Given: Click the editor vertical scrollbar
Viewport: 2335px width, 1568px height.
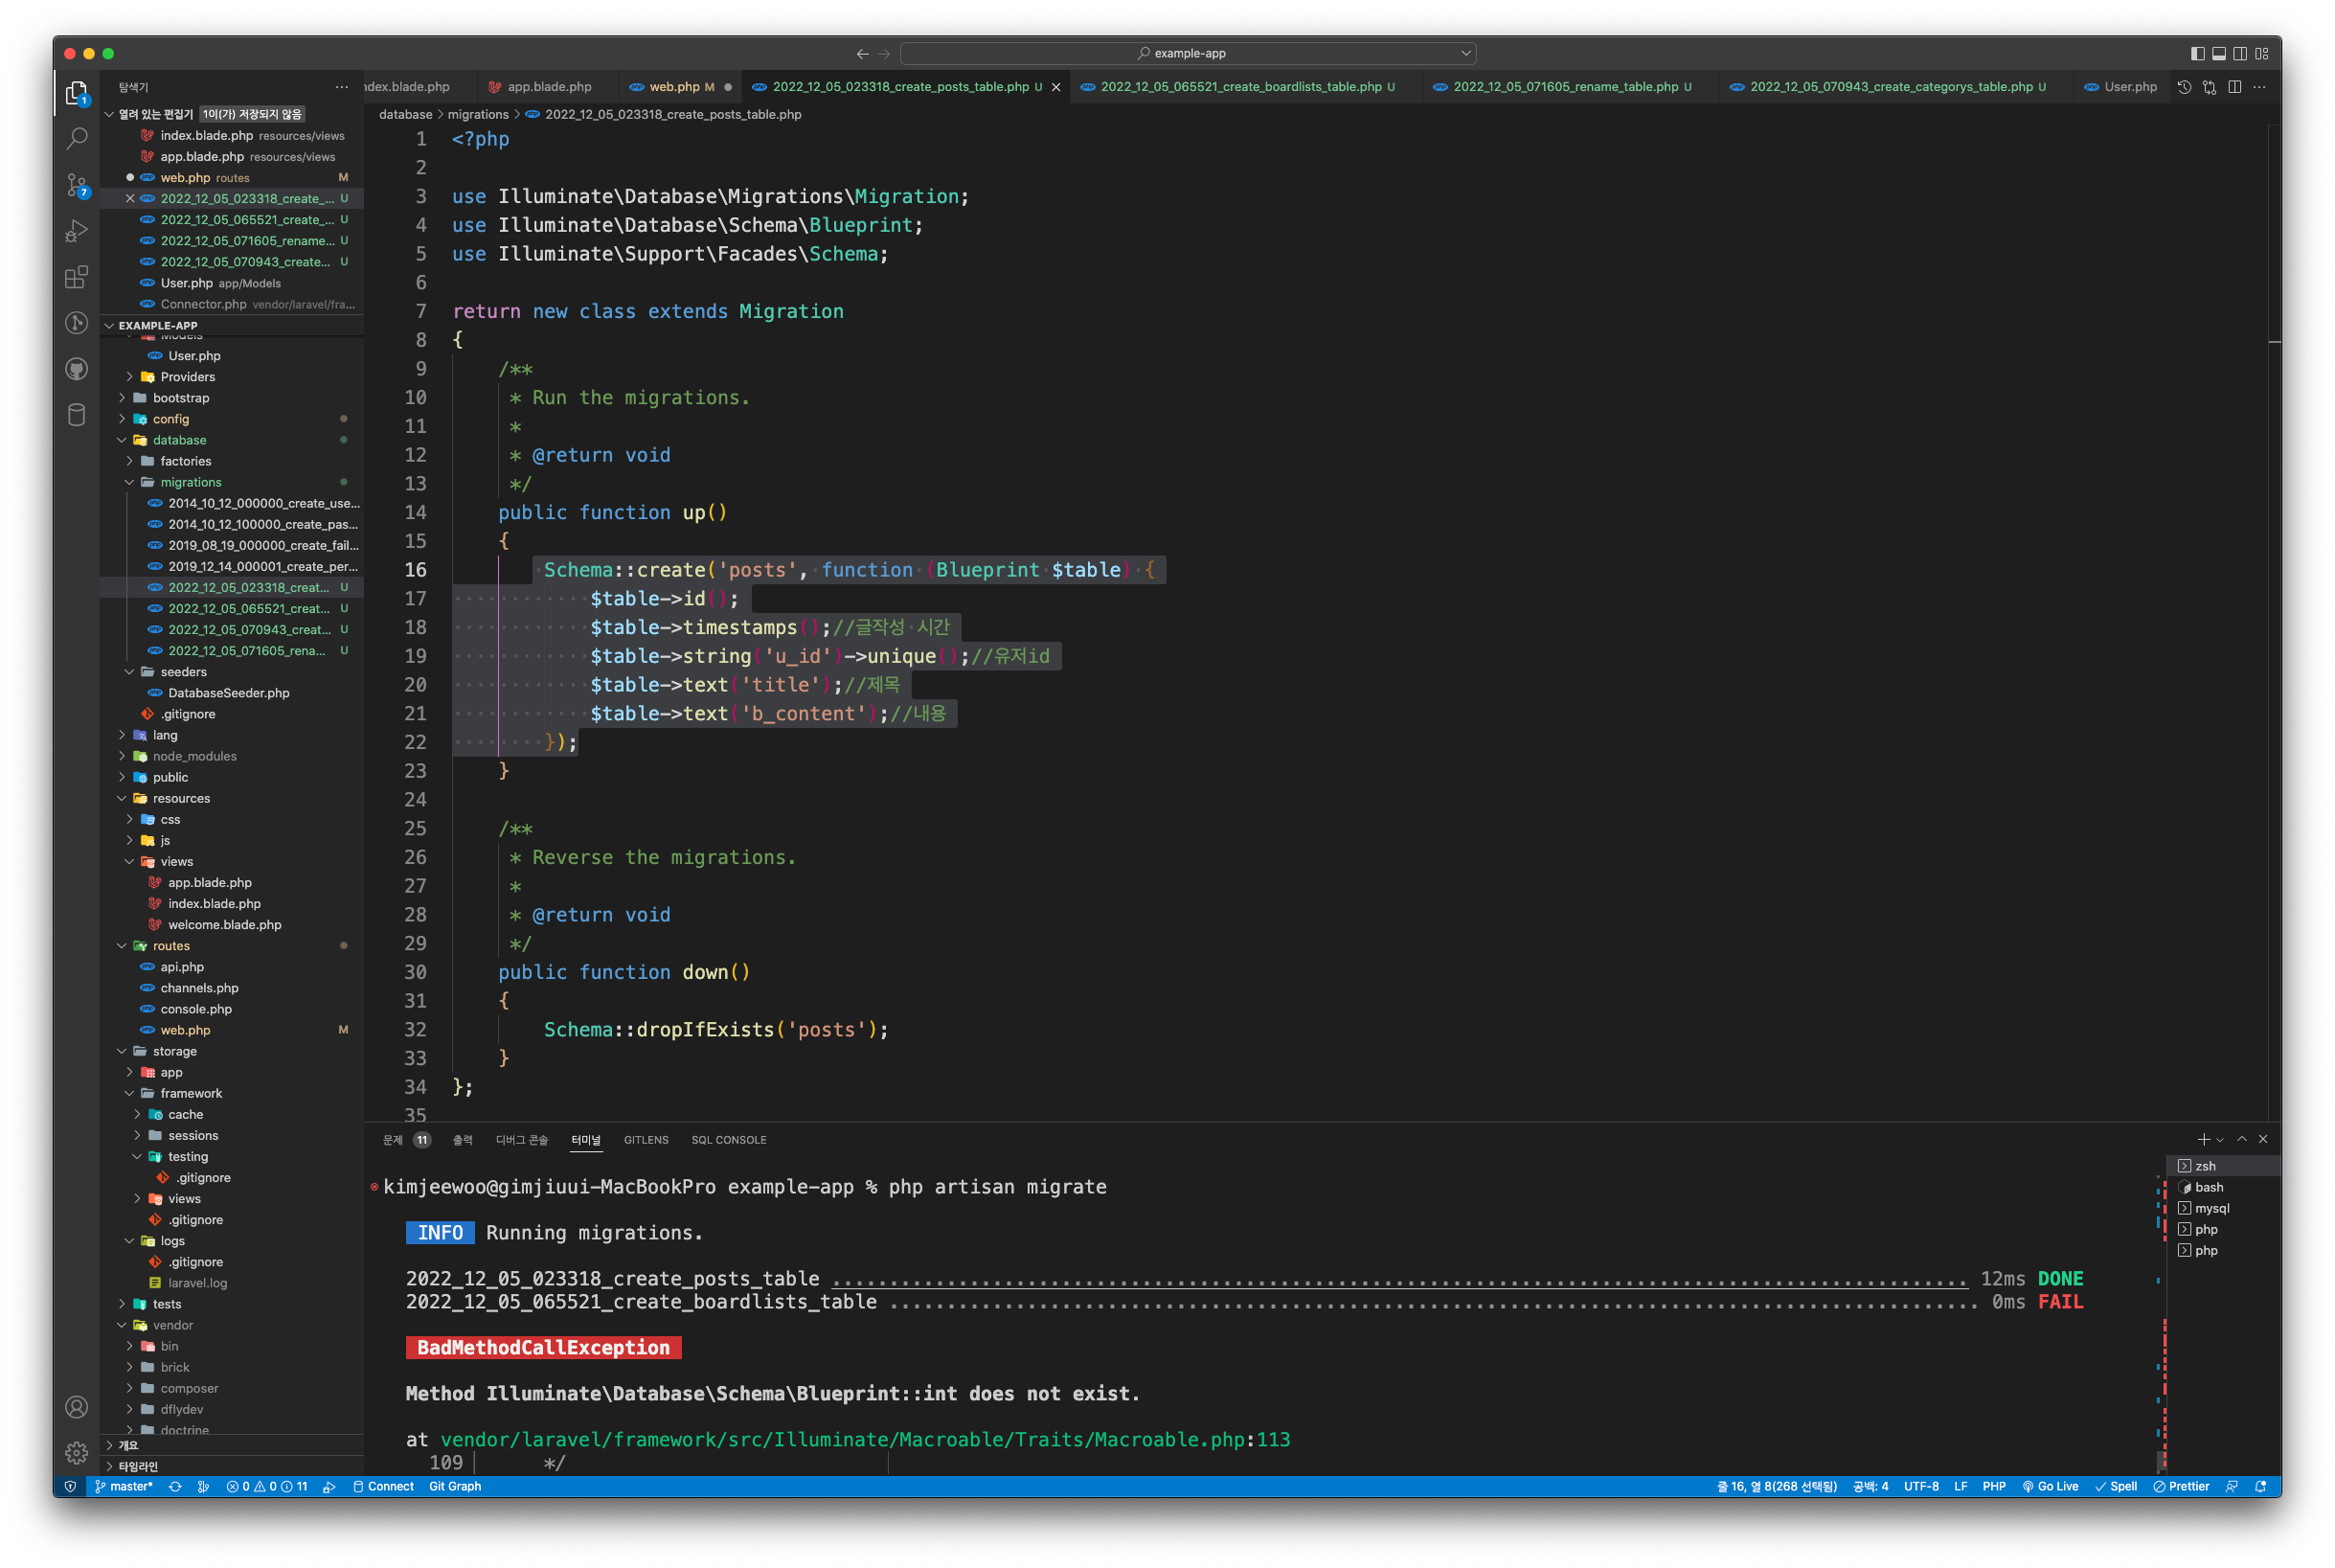Looking at the screenshot, I should (x=2274, y=600).
